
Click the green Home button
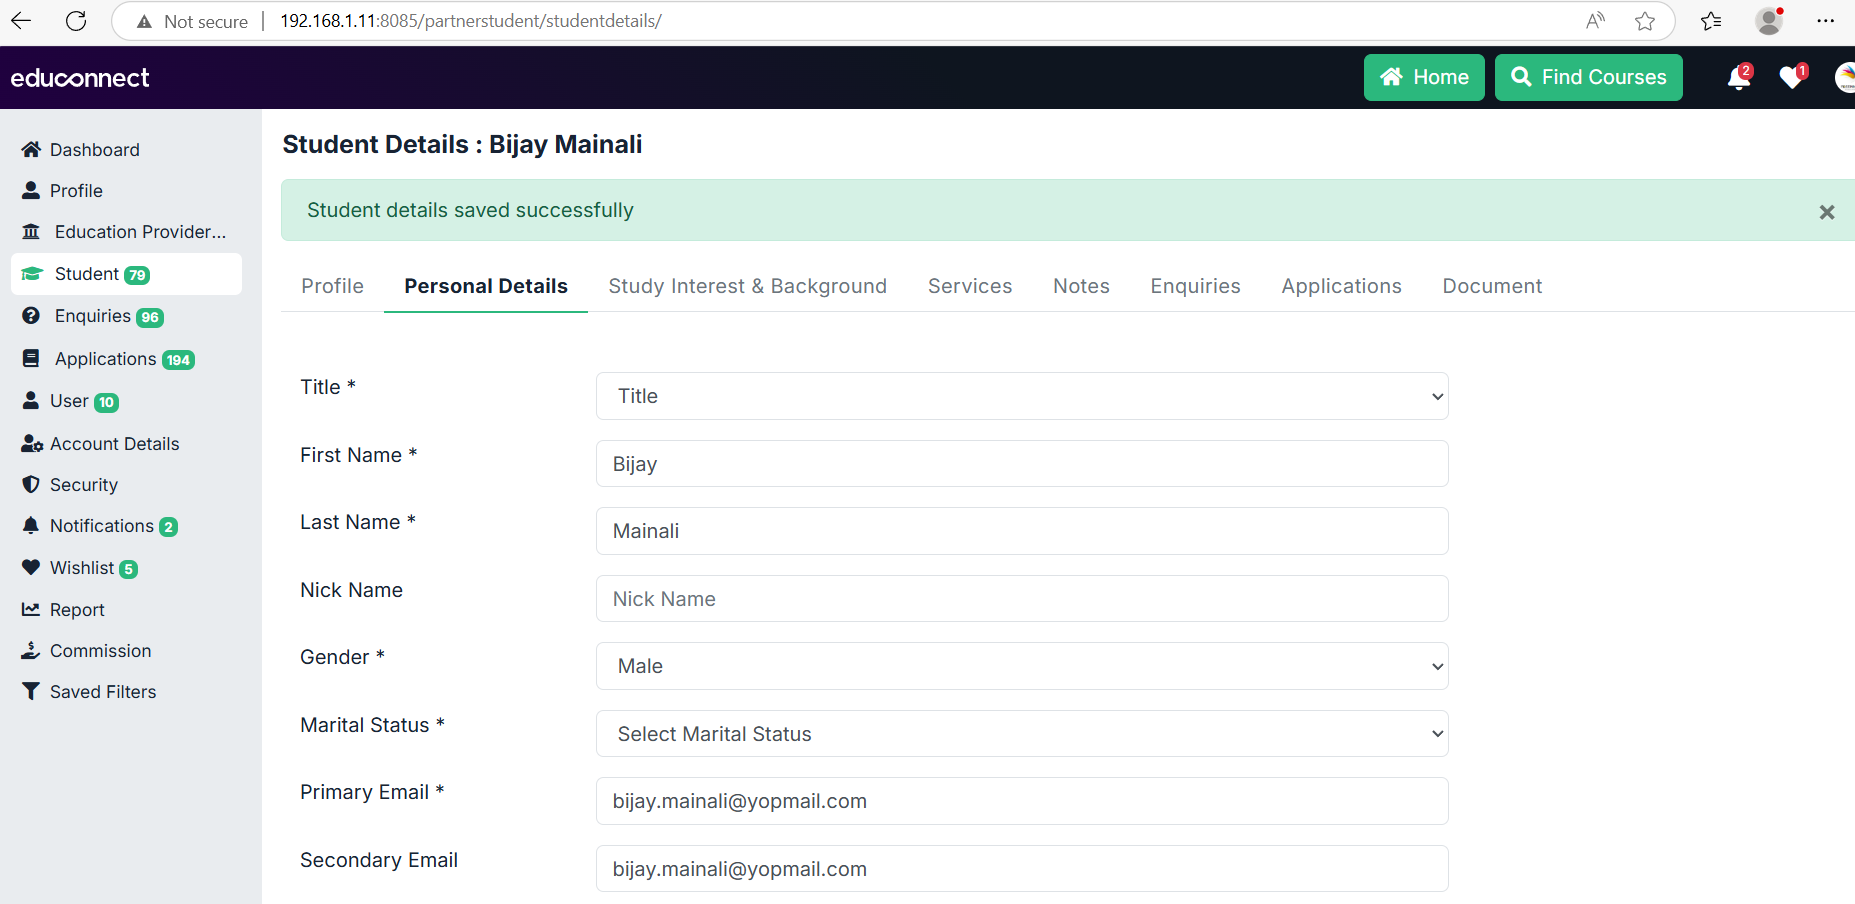1423,78
